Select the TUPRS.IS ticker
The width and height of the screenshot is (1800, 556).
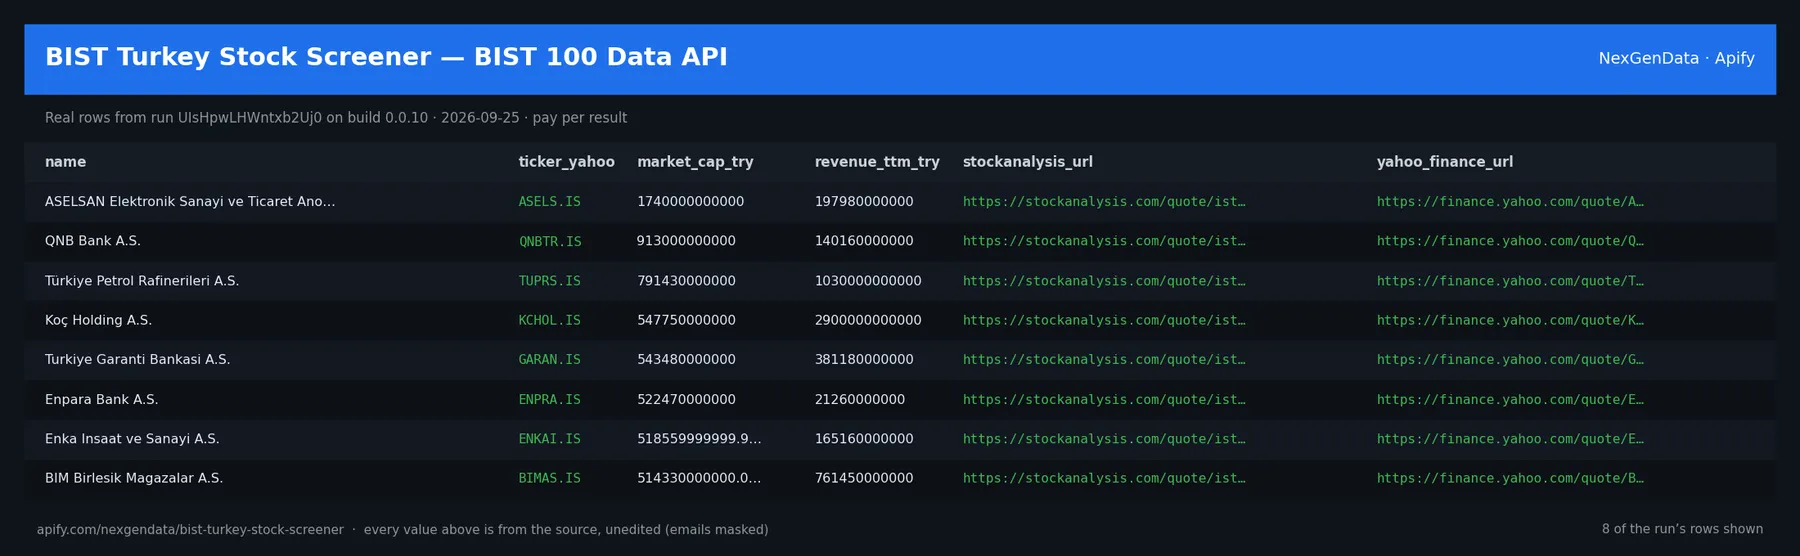pyautogui.click(x=549, y=281)
